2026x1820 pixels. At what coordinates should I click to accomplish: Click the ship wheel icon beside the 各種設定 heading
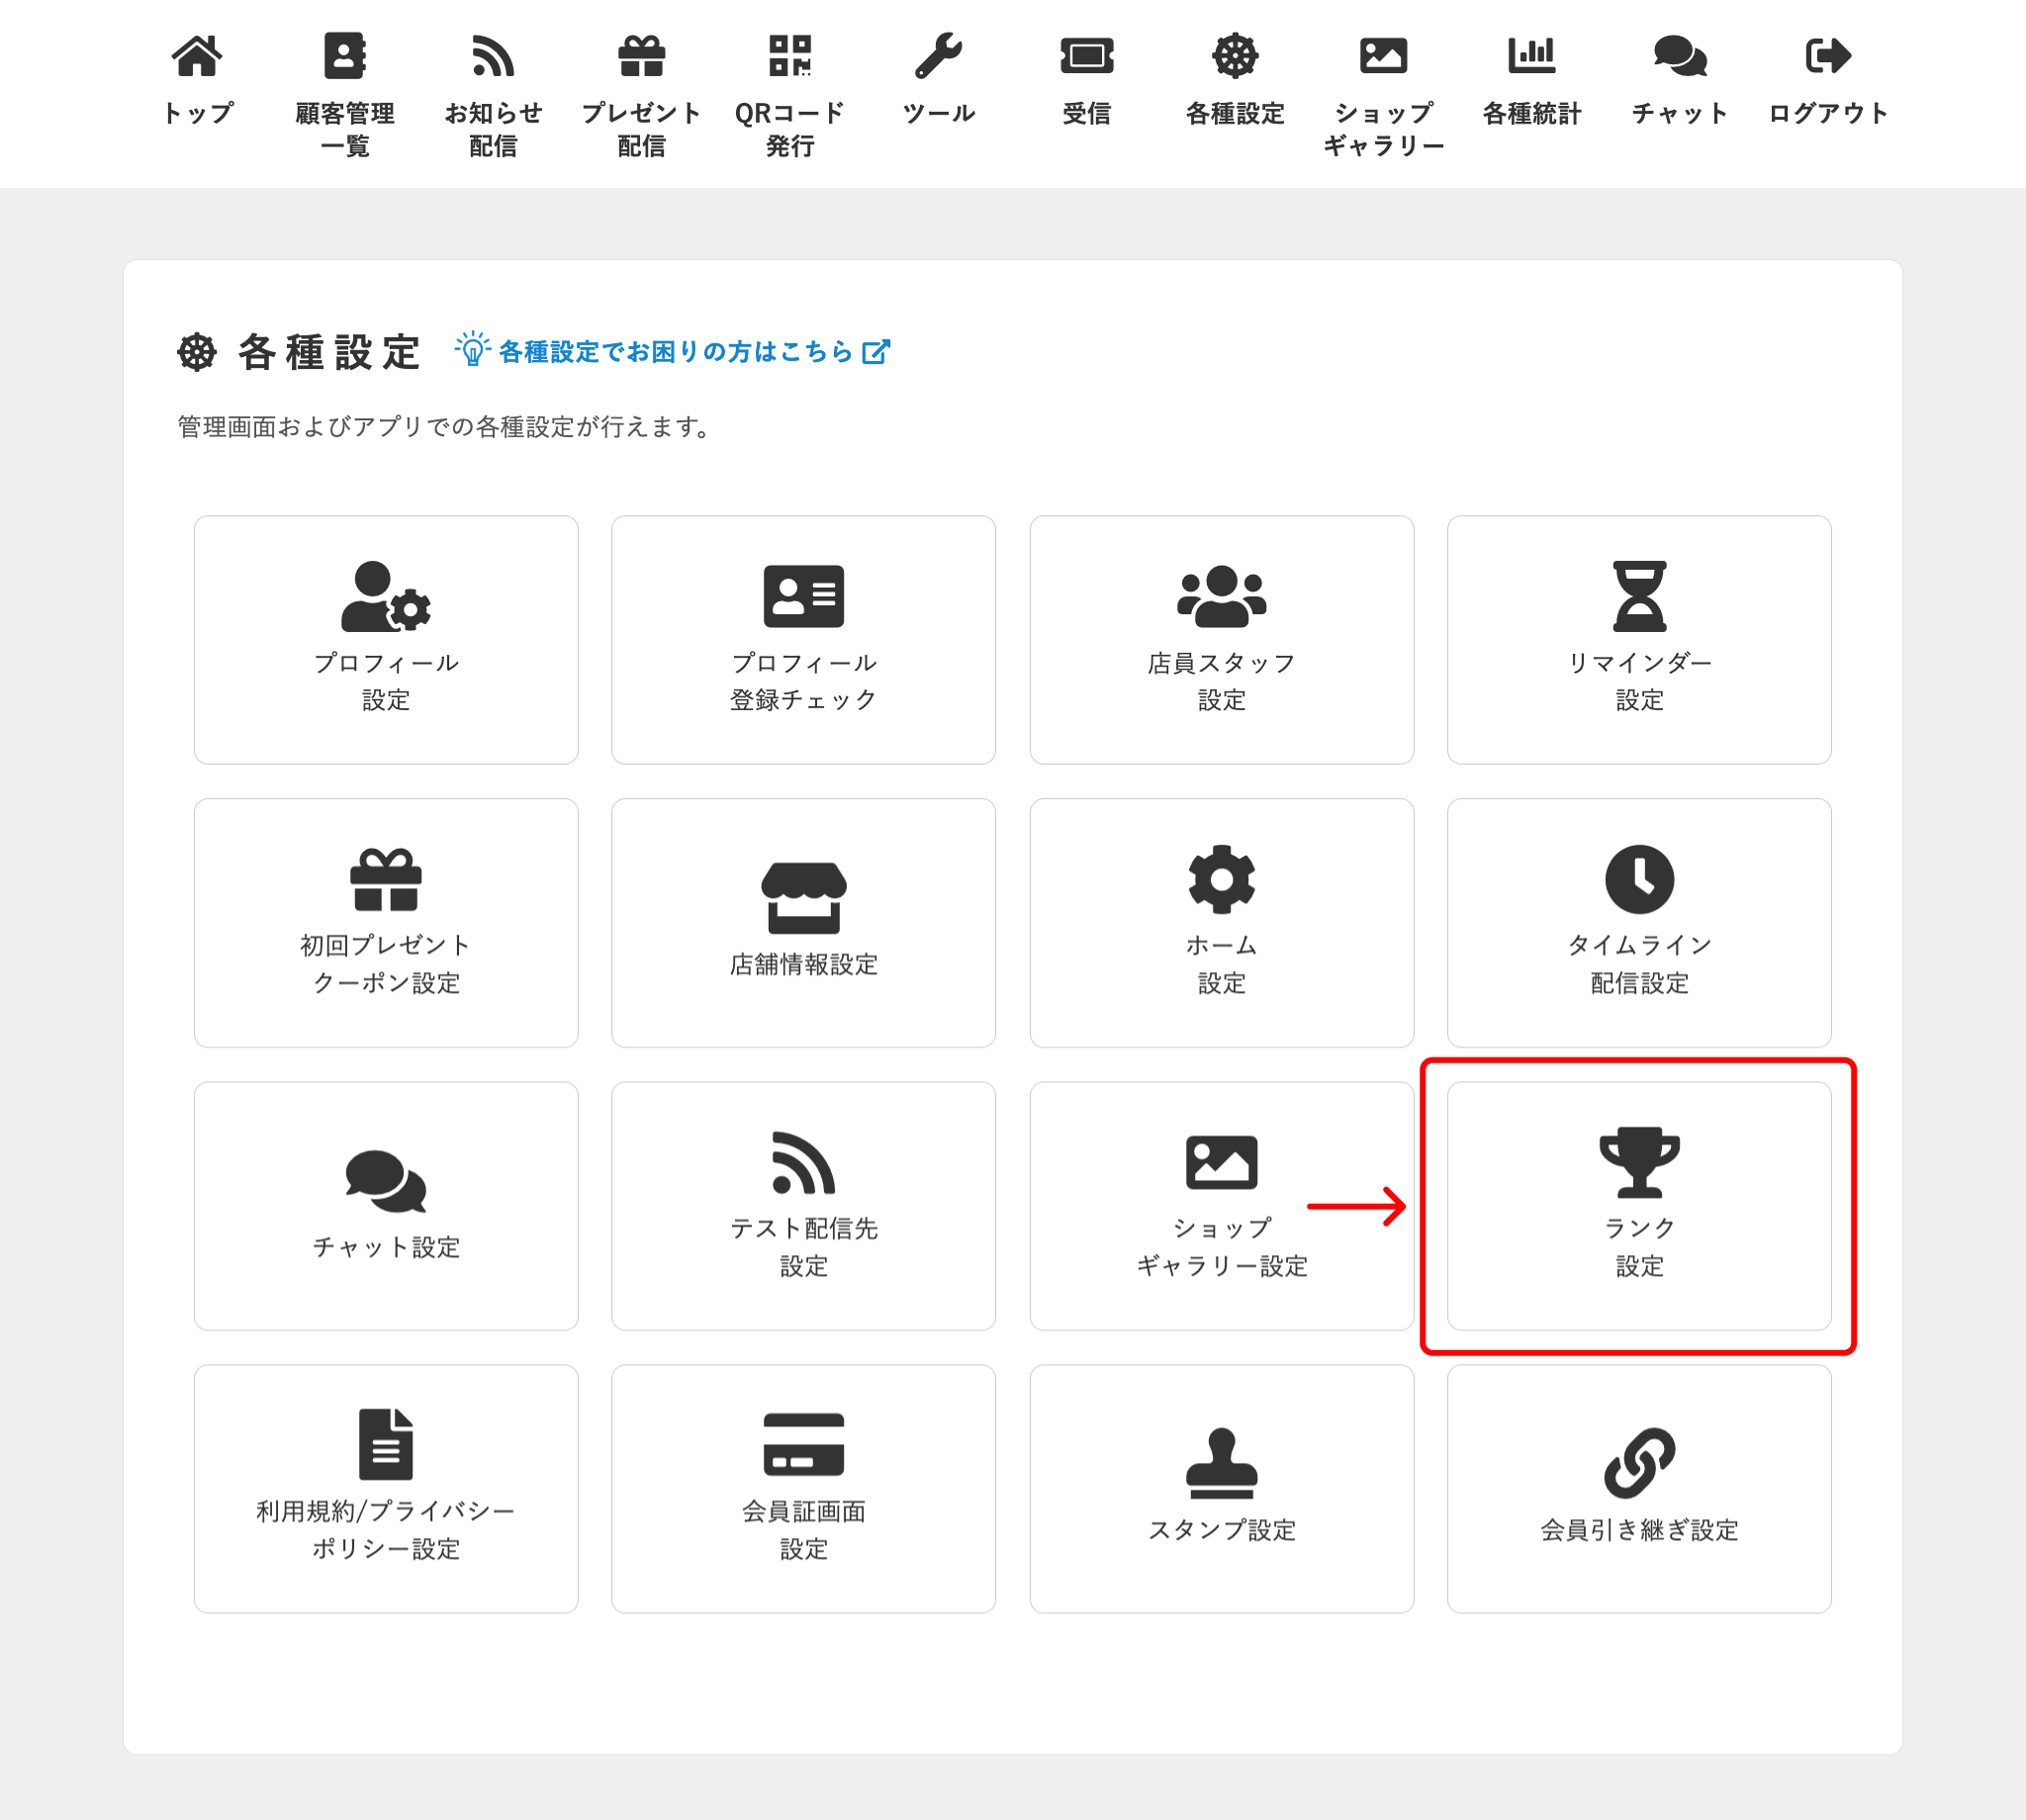(197, 352)
